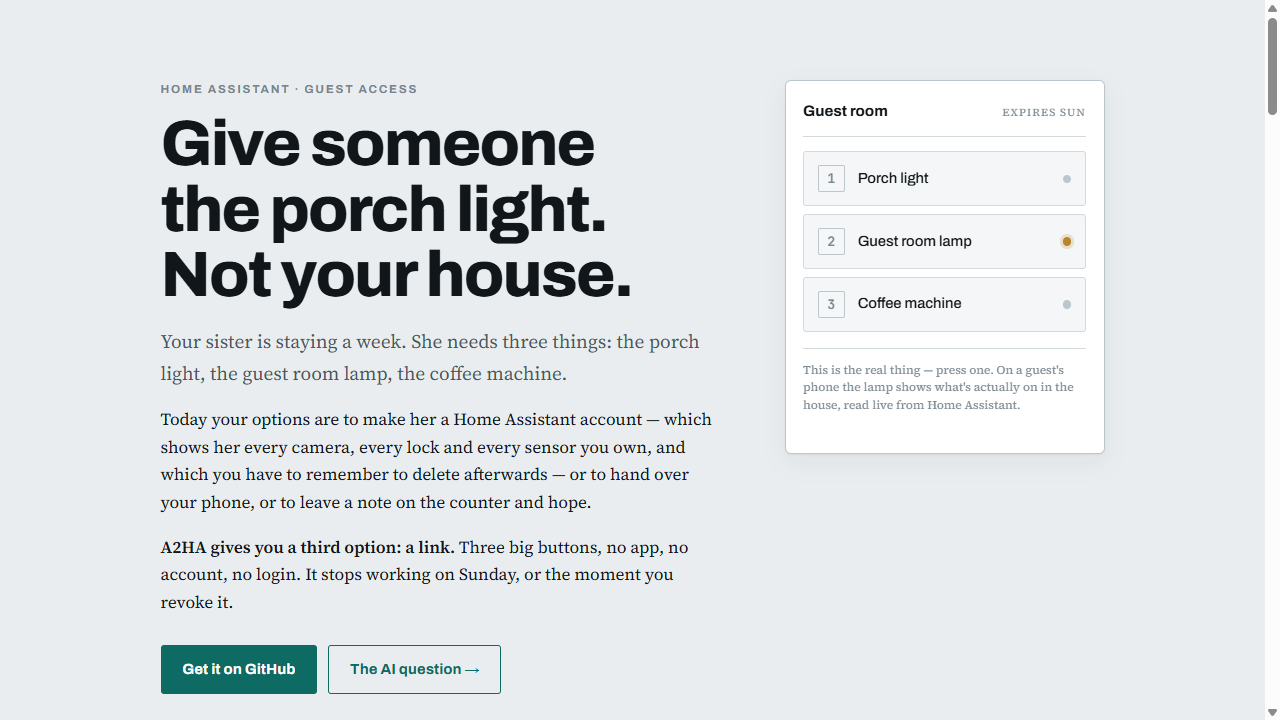Click the Guest room card title
The width and height of the screenshot is (1280, 720).
[x=845, y=111]
